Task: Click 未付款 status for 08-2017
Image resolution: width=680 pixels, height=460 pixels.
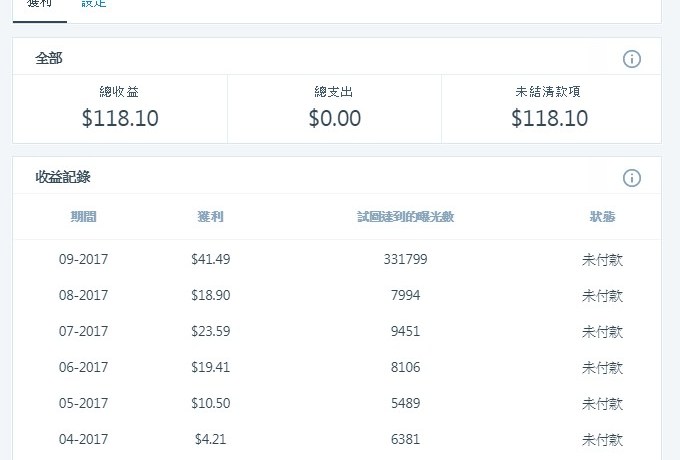Action: pos(602,295)
